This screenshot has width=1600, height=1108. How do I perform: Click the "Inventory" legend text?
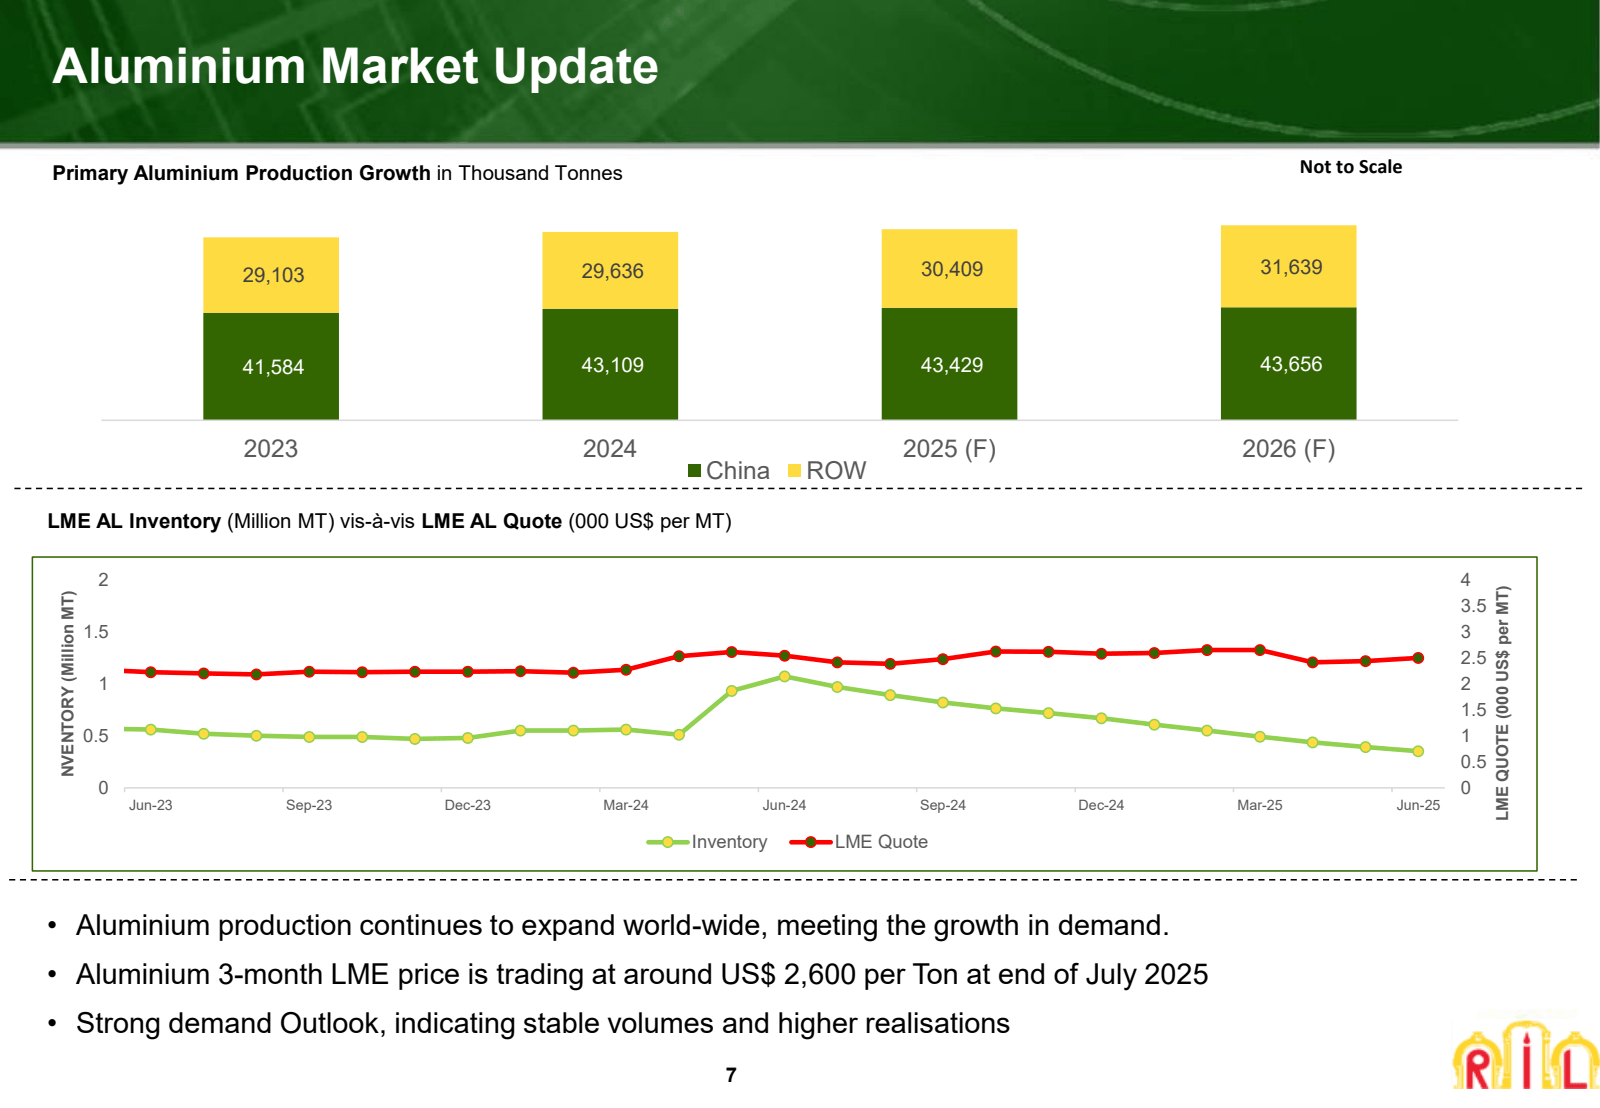coord(729,842)
